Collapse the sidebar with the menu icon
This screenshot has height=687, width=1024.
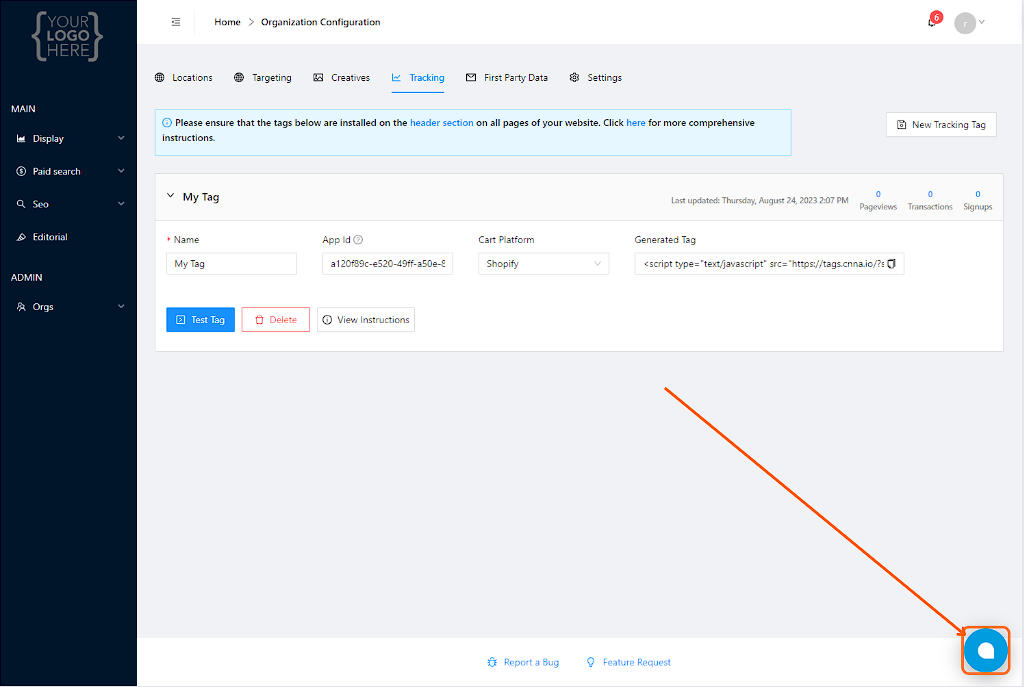pyautogui.click(x=176, y=22)
